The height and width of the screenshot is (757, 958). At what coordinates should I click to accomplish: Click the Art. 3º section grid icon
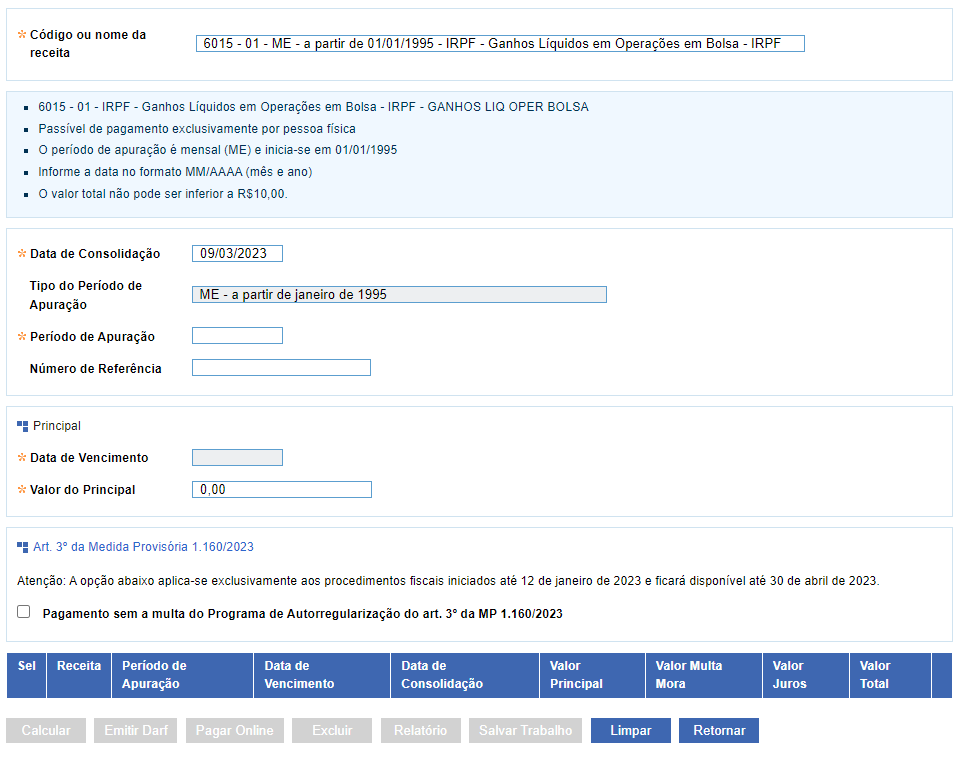[x=23, y=547]
